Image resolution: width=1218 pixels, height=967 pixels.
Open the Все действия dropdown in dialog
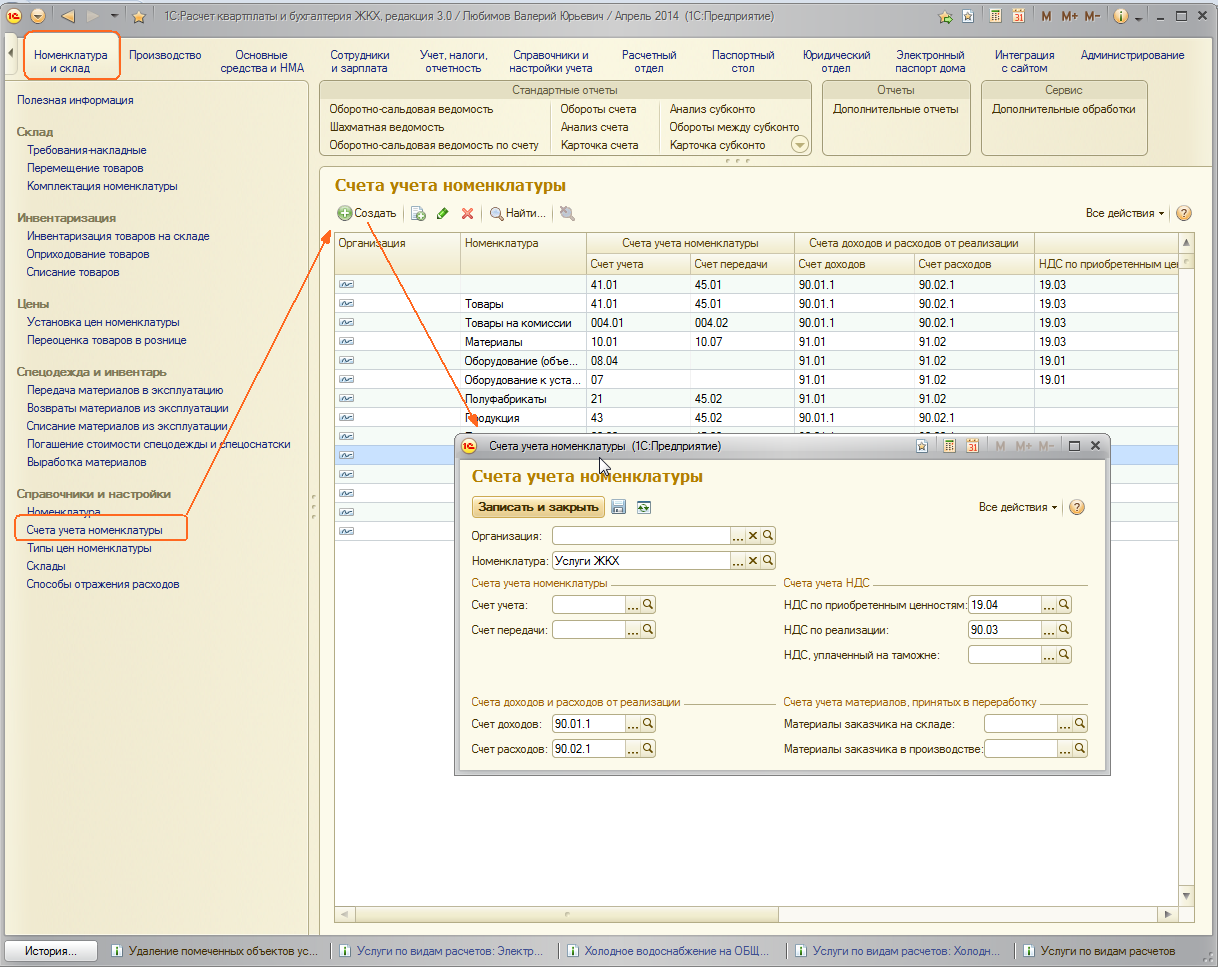pyautogui.click(x=1018, y=507)
